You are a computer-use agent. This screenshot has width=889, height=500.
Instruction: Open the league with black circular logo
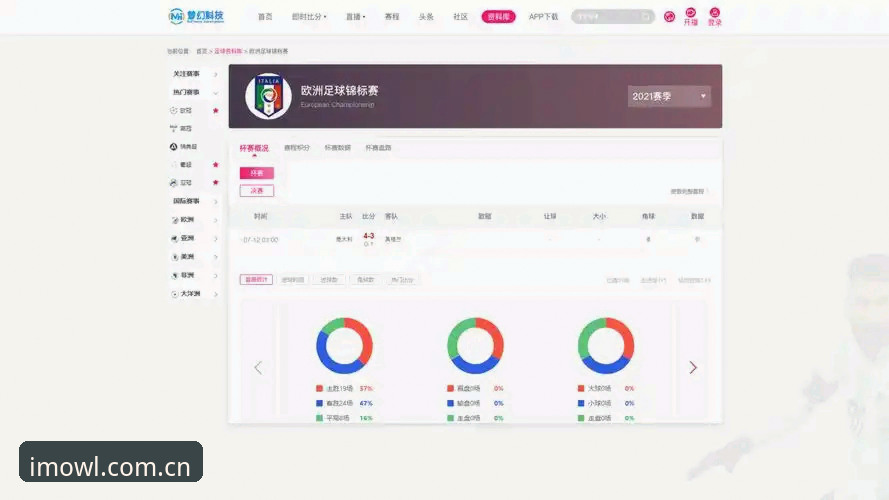183,147
